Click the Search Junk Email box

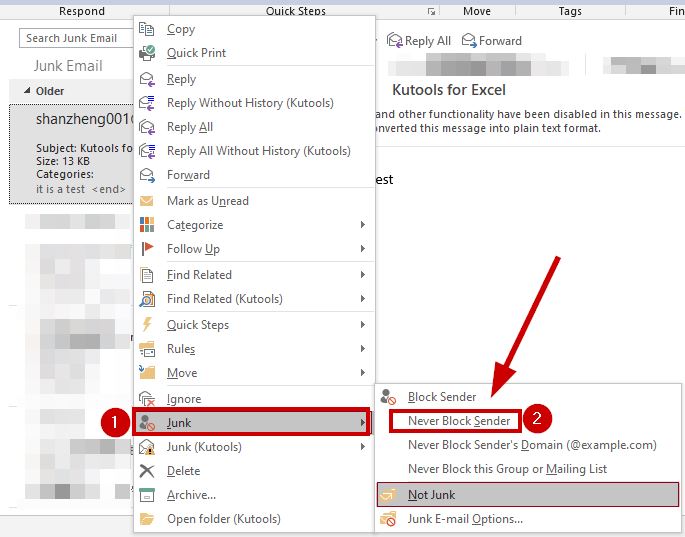(x=76, y=38)
